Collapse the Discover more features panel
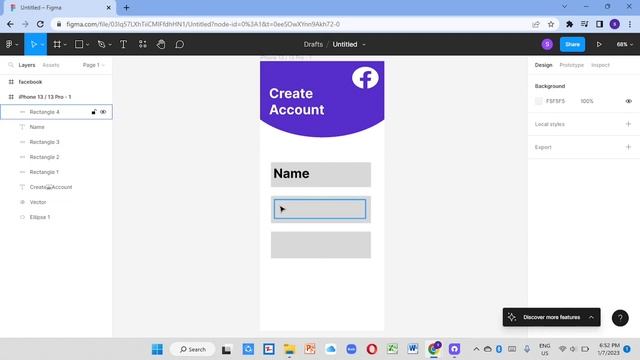This screenshot has height=360, width=640. (x=591, y=317)
